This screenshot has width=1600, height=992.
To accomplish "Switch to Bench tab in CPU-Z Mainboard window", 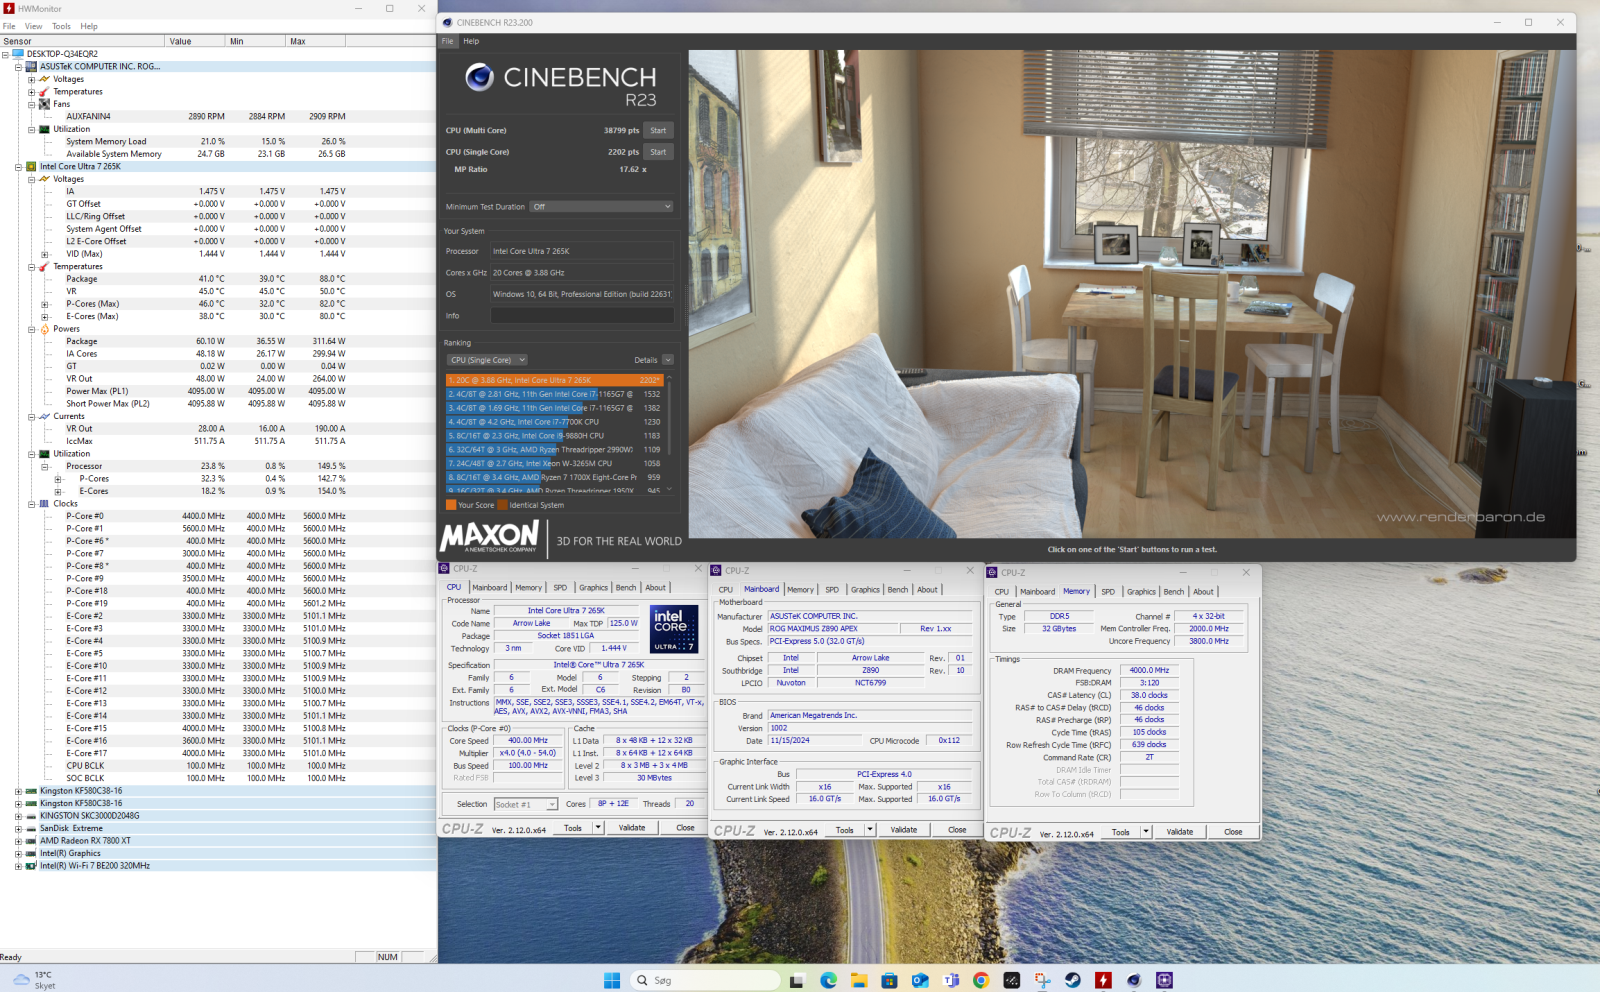I will [x=898, y=589].
